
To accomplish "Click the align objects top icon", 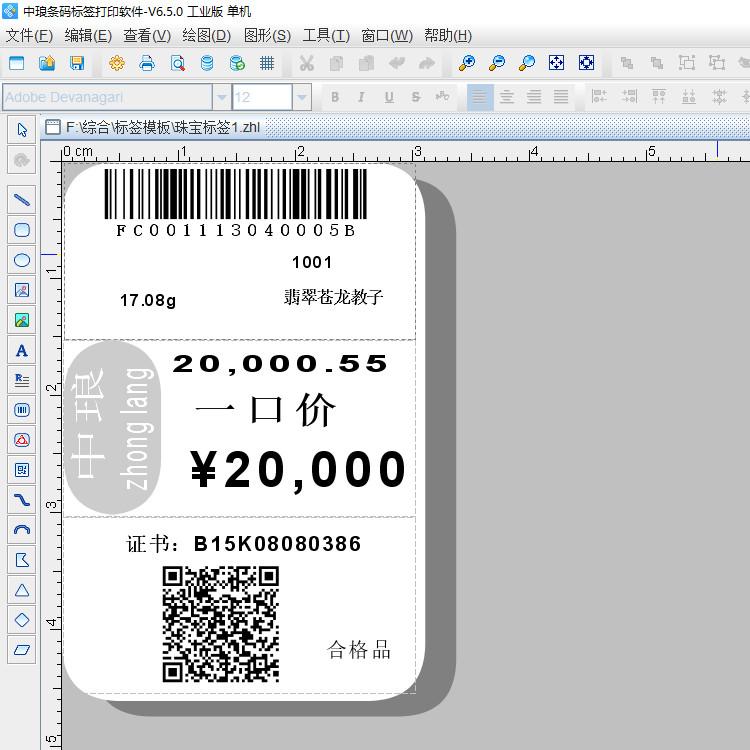I will [659, 97].
